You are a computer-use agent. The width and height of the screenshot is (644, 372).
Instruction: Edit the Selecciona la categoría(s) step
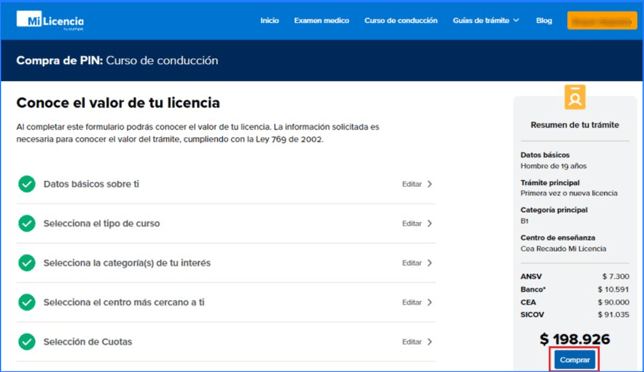point(412,263)
